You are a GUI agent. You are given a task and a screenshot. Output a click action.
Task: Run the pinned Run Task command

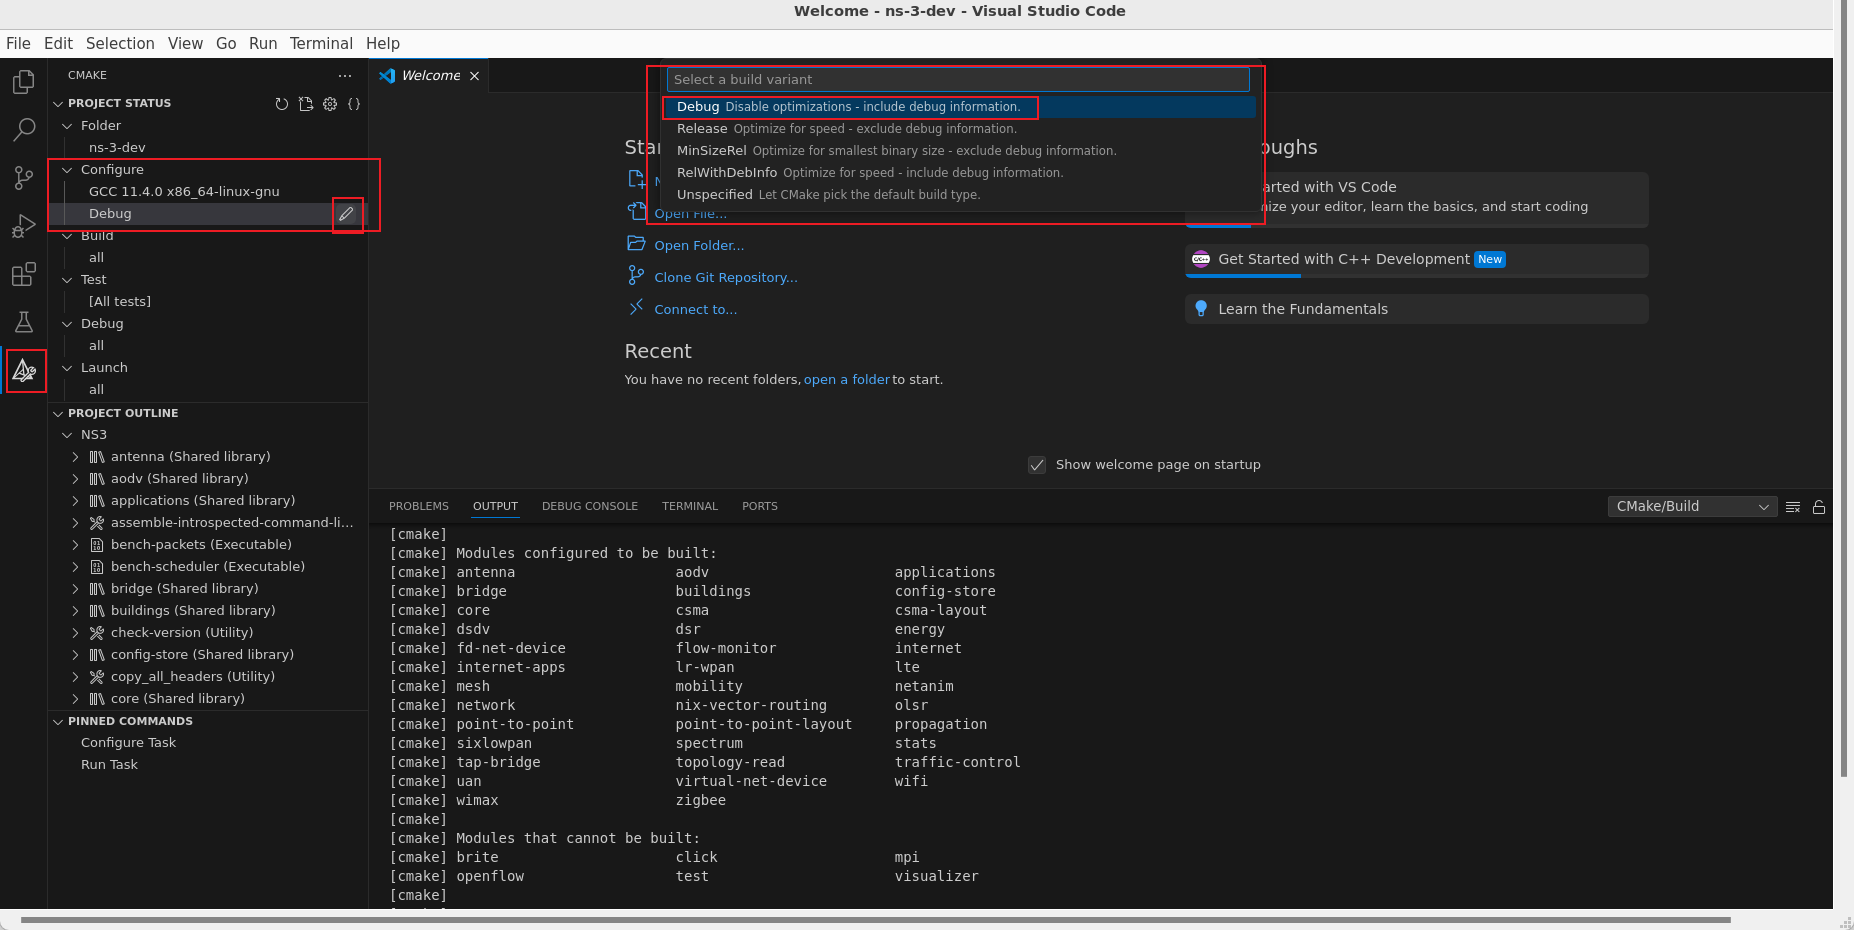coord(109,765)
